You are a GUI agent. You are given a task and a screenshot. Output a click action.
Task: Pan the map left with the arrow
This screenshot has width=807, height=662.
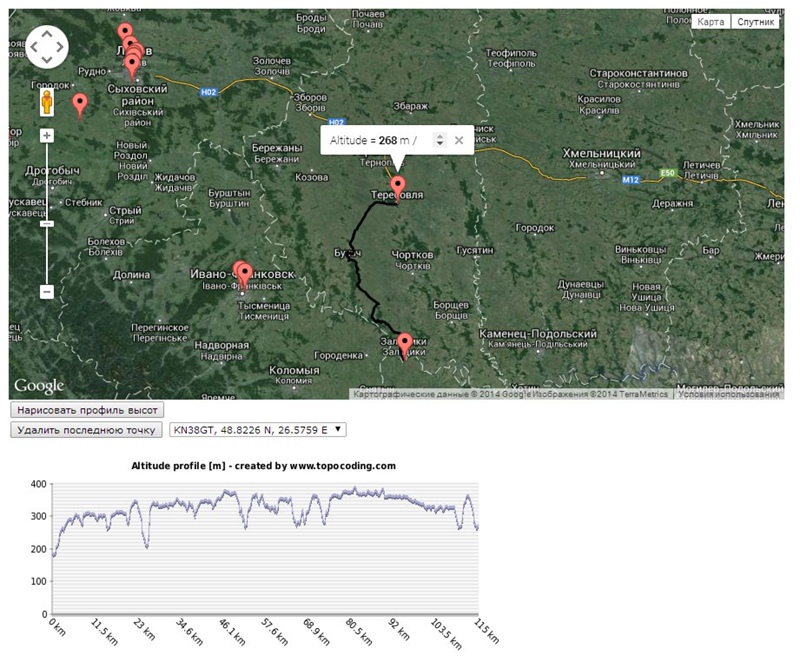(x=33, y=46)
